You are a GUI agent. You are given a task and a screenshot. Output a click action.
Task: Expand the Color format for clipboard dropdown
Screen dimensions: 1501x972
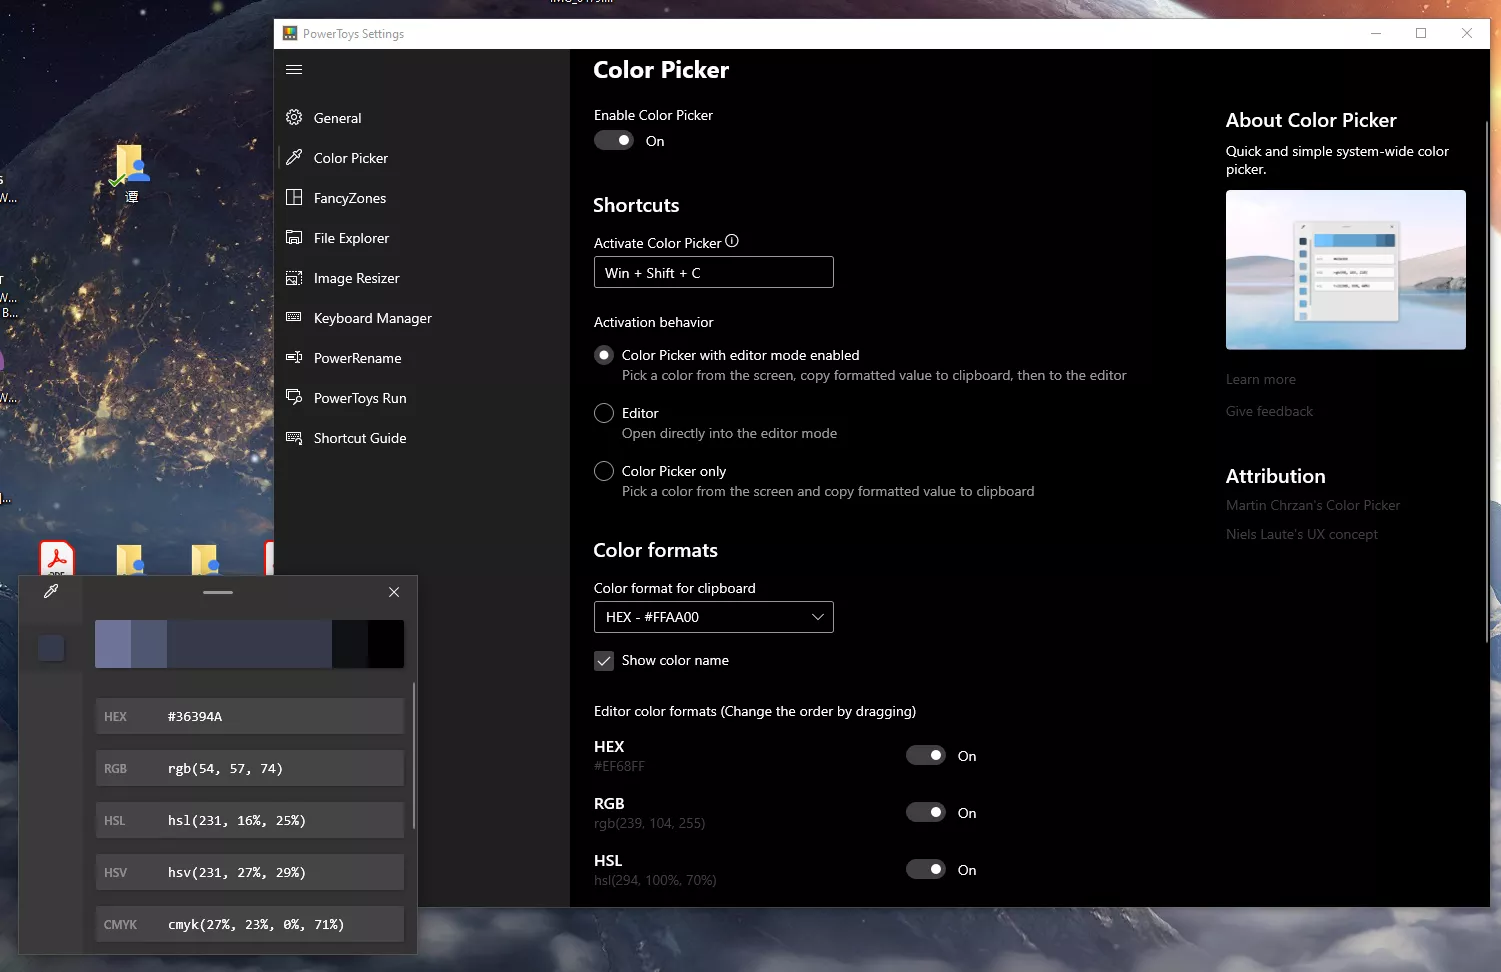point(714,617)
